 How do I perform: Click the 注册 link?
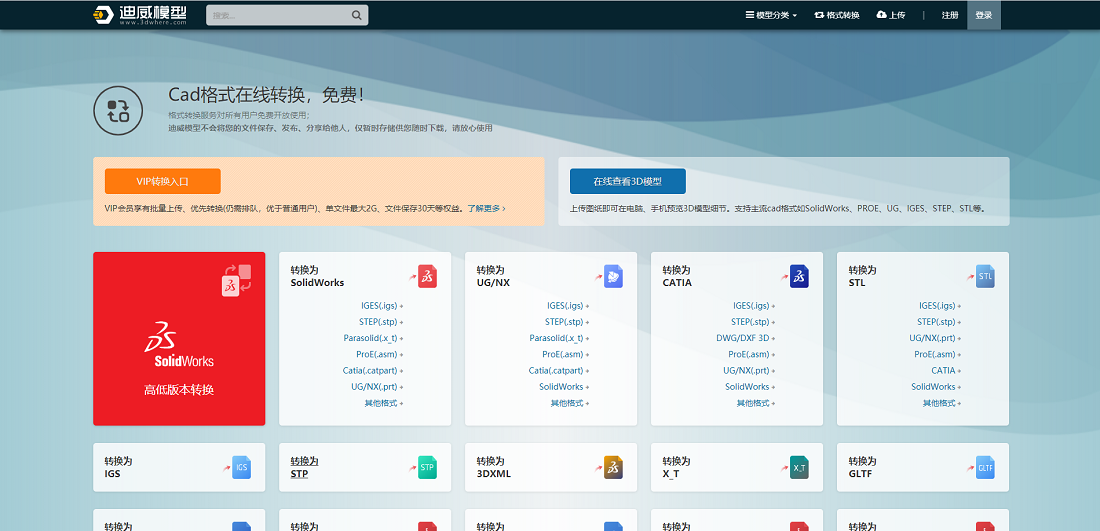pos(950,15)
